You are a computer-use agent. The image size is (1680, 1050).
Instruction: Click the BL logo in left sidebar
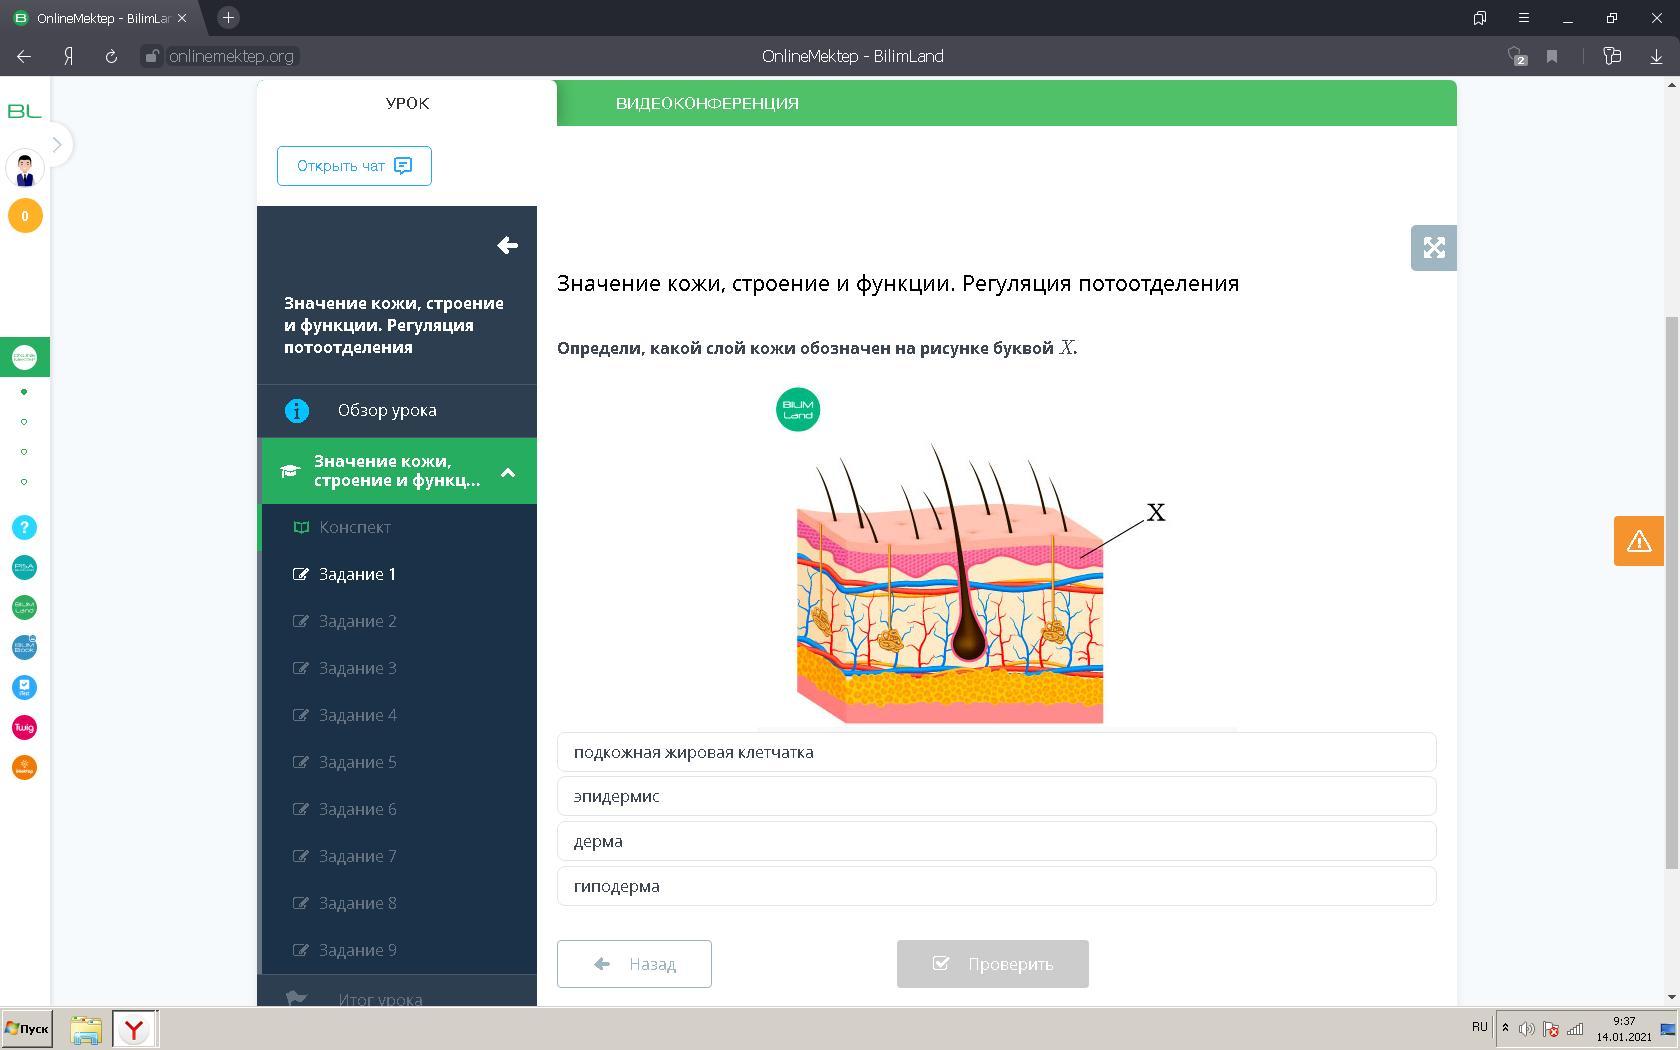(x=24, y=111)
